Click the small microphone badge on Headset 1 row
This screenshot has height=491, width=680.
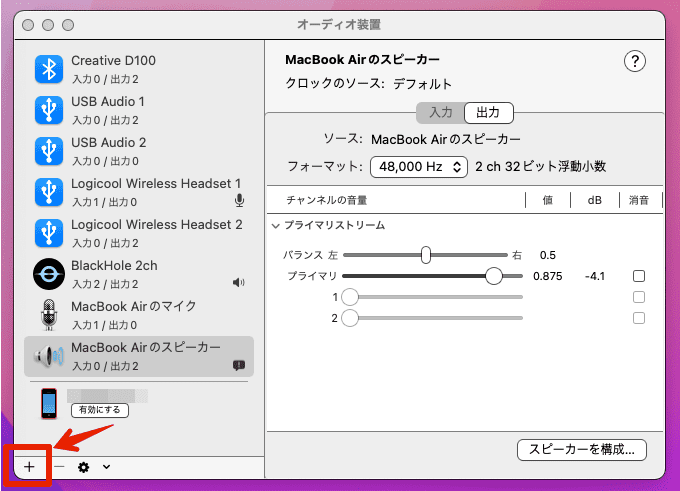(239, 200)
